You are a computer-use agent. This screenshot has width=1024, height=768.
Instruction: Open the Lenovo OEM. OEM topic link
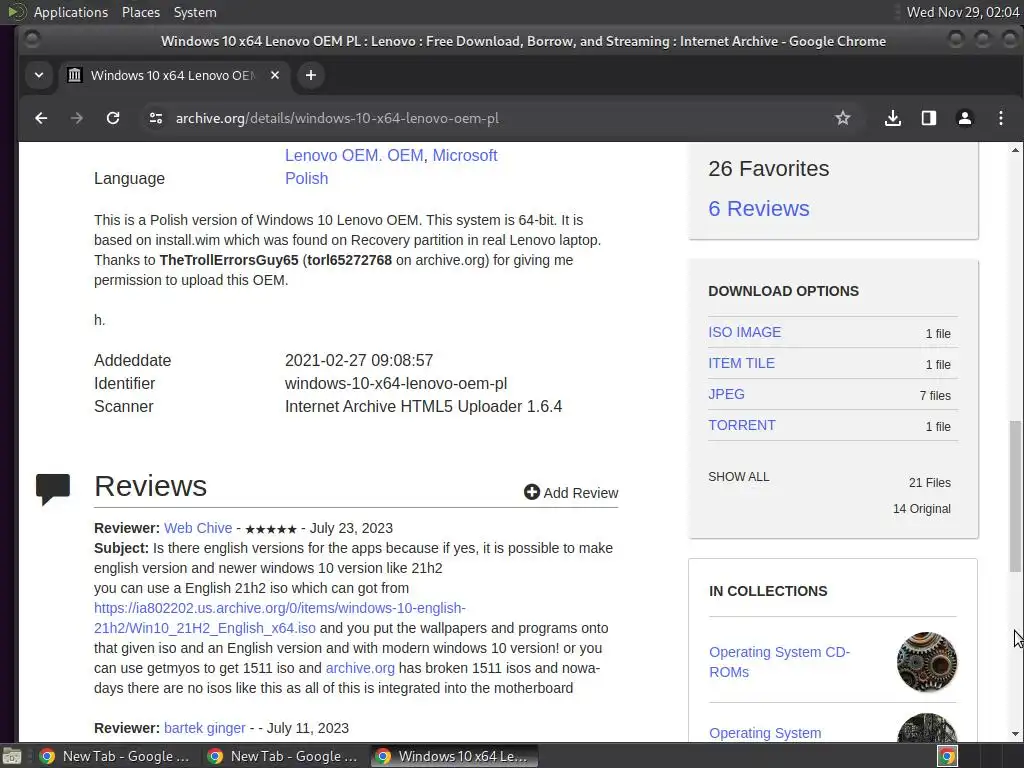click(x=354, y=155)
